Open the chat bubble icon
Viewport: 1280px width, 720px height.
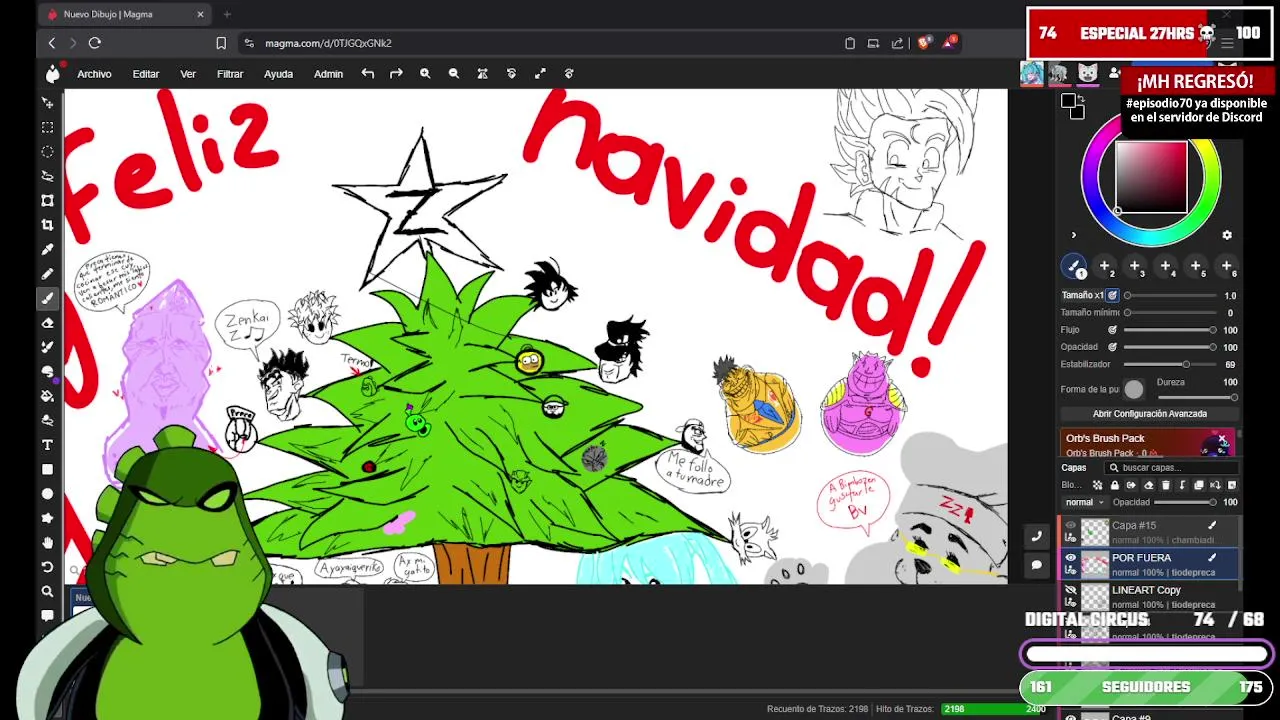coord(1036,565)
